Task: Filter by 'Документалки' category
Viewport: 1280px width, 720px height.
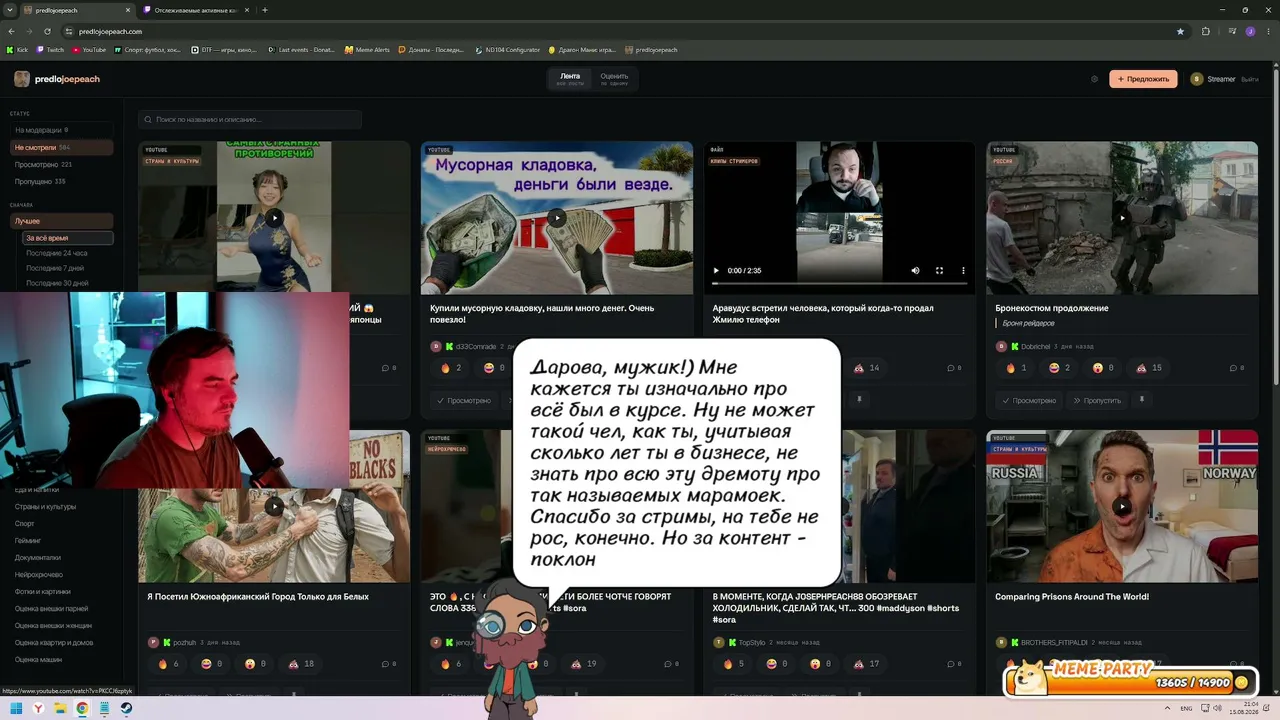Action: click(x=38, y=557)
